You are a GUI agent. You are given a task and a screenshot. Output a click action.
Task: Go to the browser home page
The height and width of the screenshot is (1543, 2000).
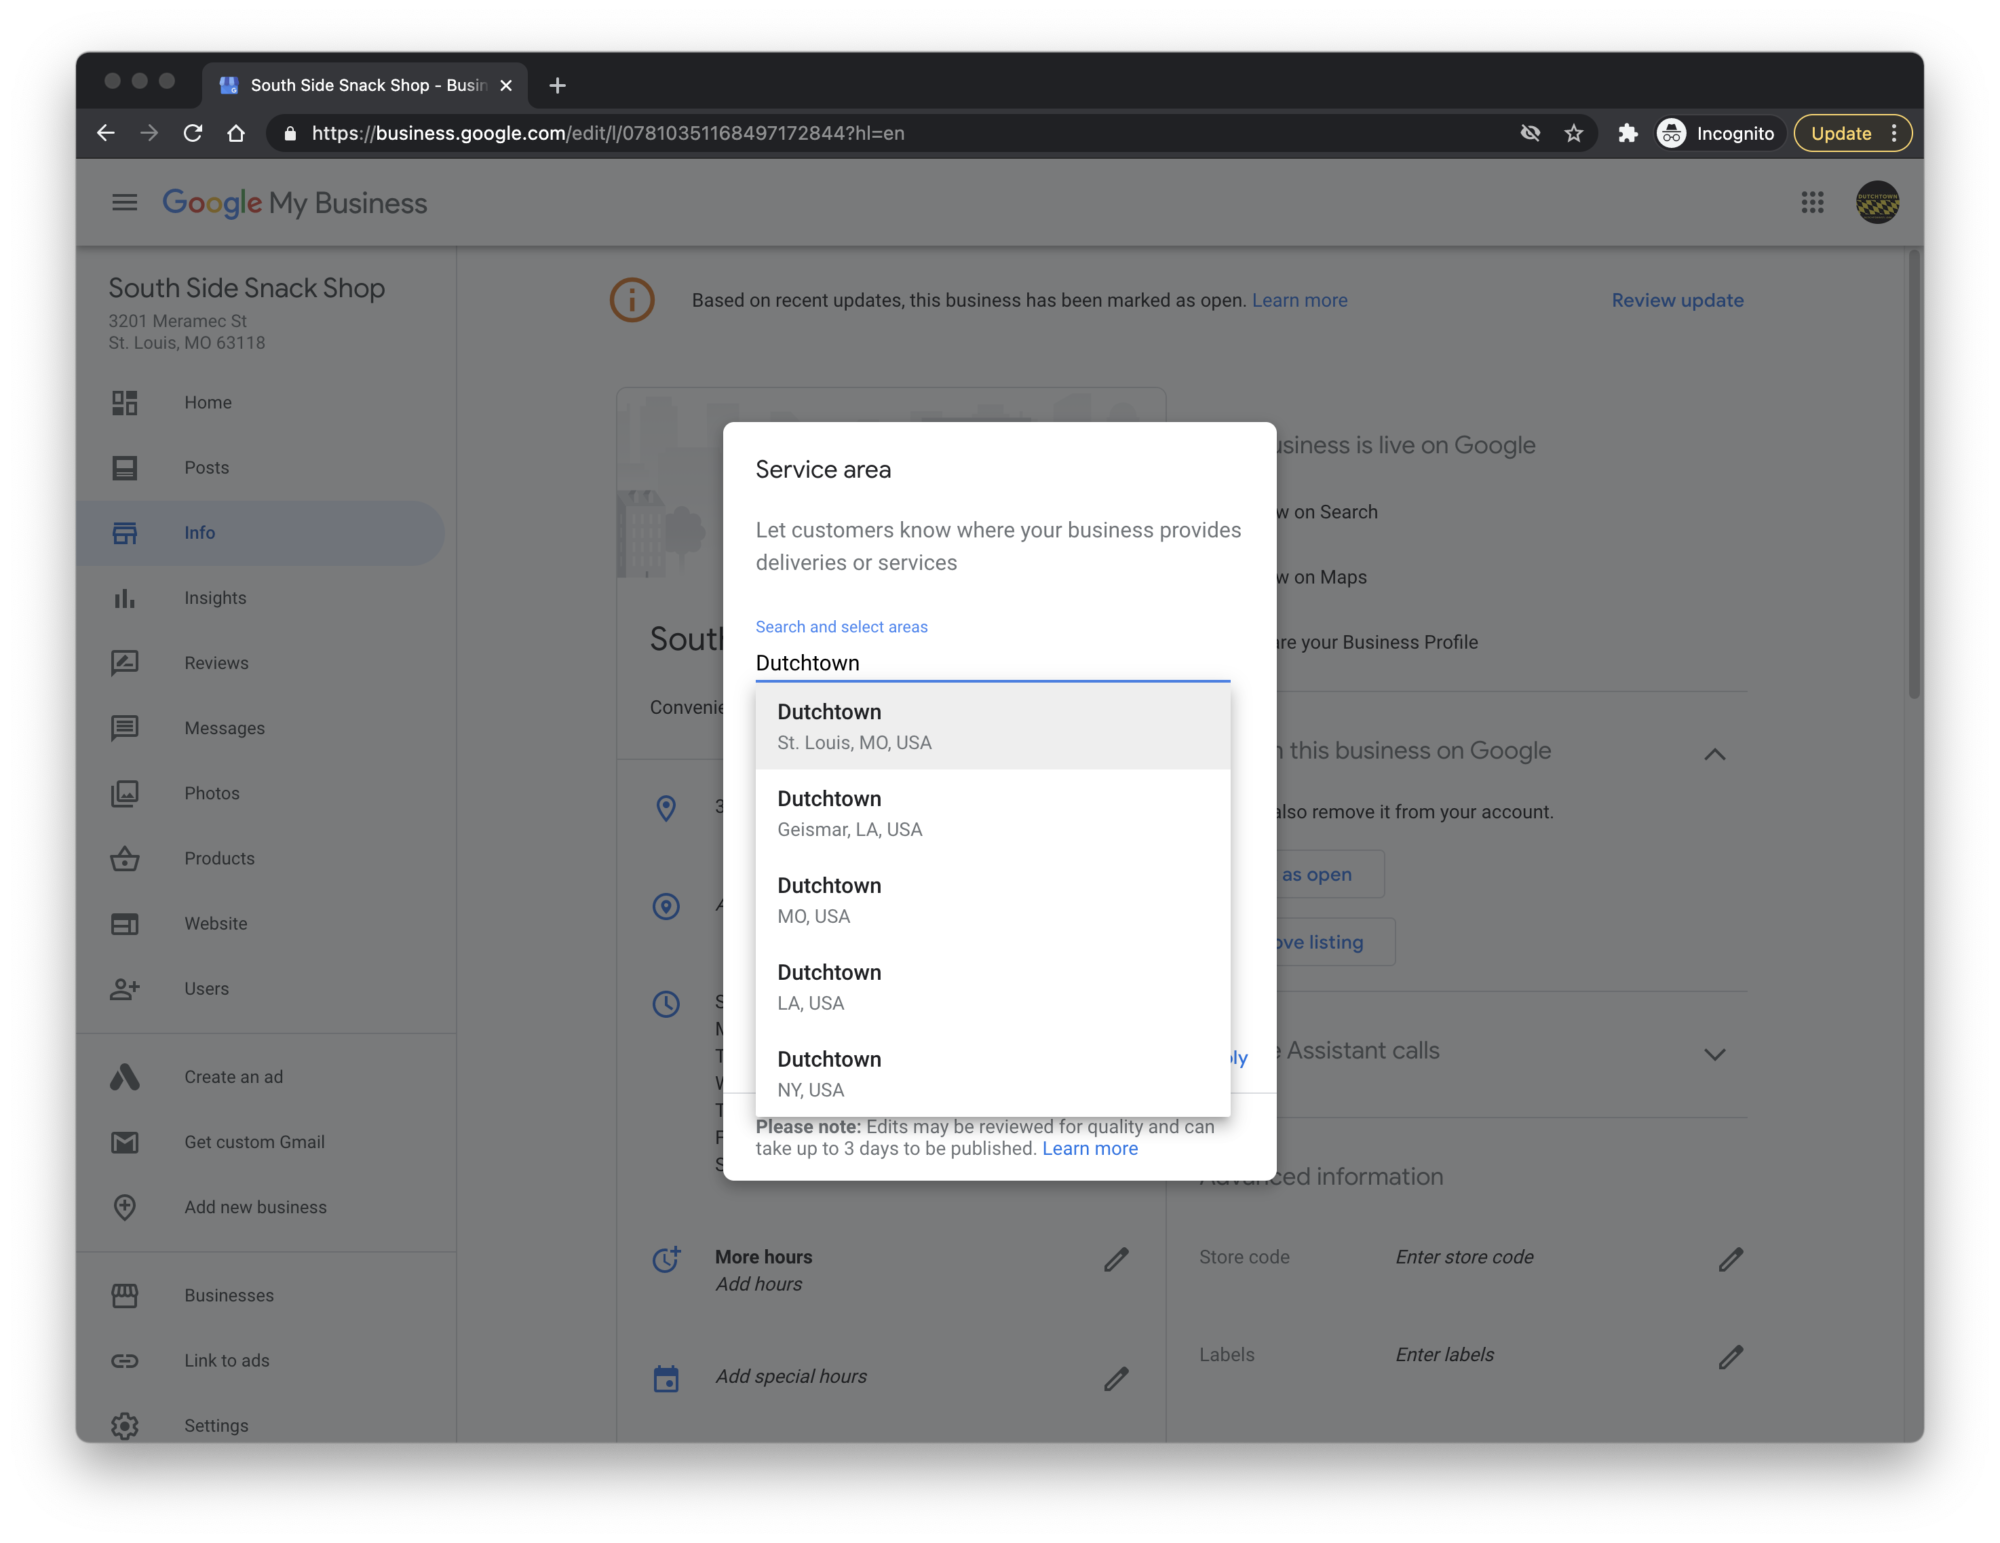point(236,133)
